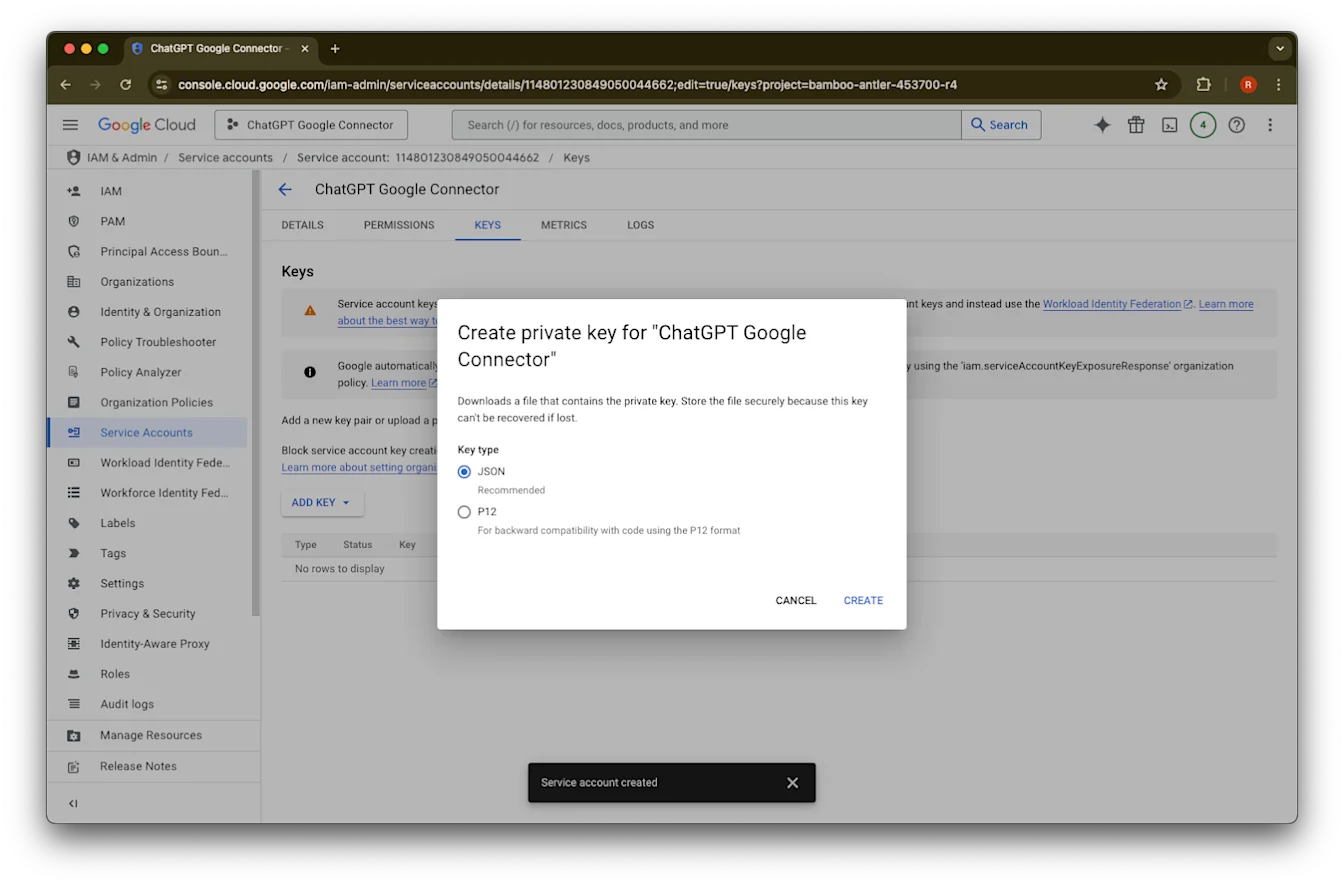Dismiss the Service account created toast
Screen dimensions: 1344x885
793,783
